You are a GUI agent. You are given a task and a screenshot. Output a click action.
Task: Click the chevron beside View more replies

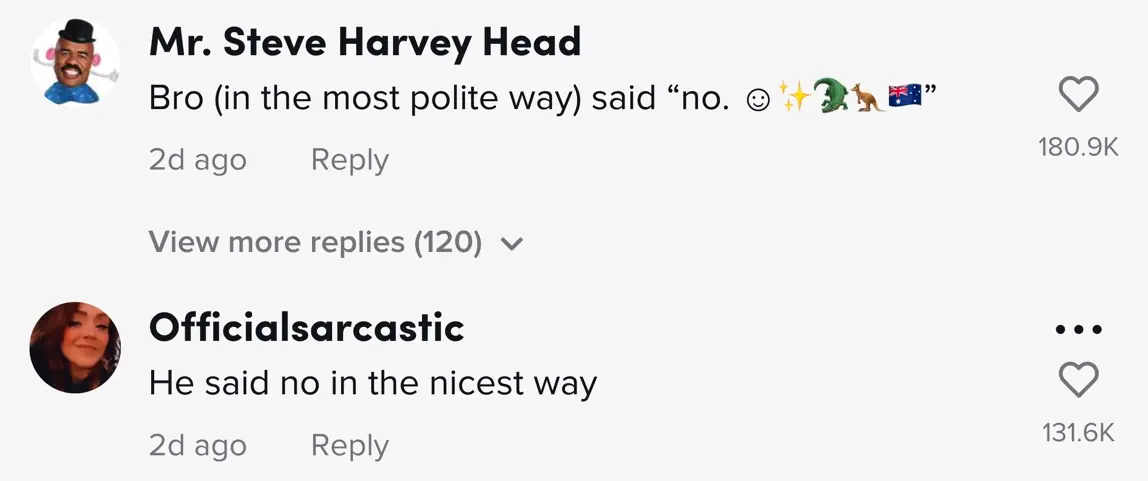(511, 243)
